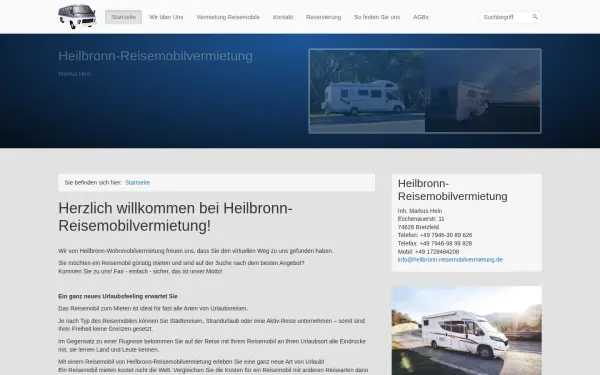Screen dimensions: 600x375
Task: Click the 'Fair - einfach - sicher' motto line
Action: point(140,271)
